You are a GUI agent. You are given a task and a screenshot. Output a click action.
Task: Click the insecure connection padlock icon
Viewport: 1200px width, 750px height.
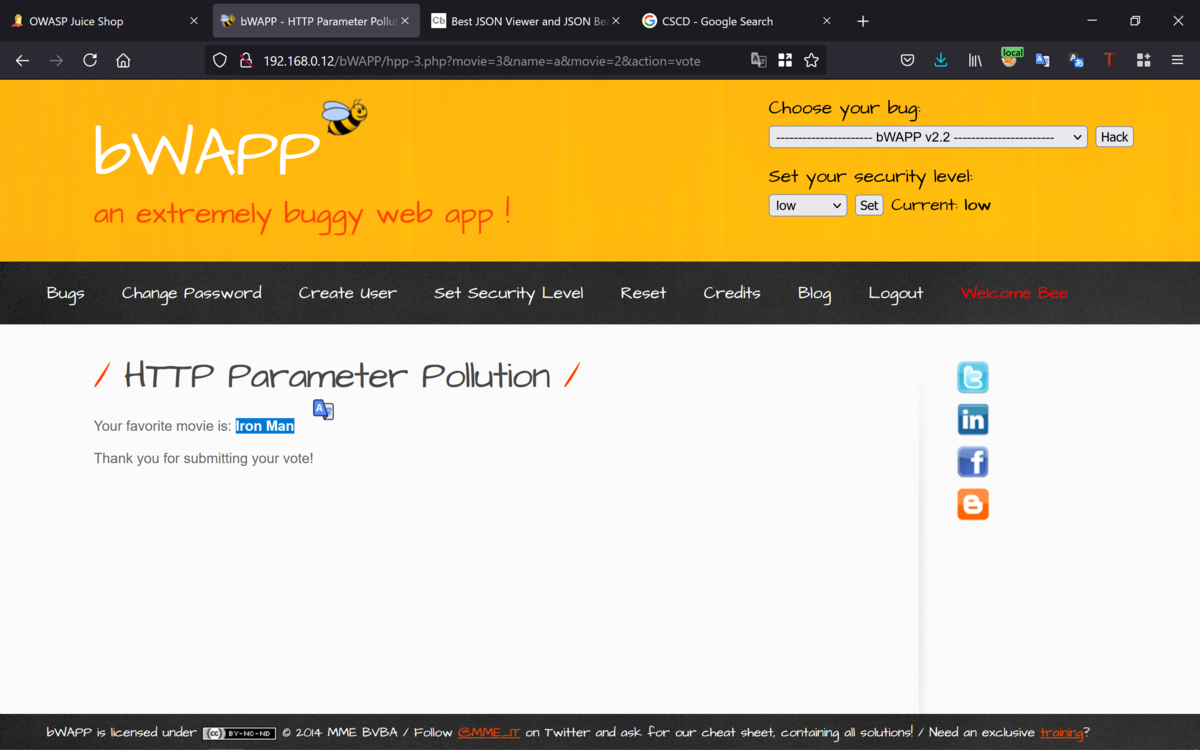click(x=245, y=60)
